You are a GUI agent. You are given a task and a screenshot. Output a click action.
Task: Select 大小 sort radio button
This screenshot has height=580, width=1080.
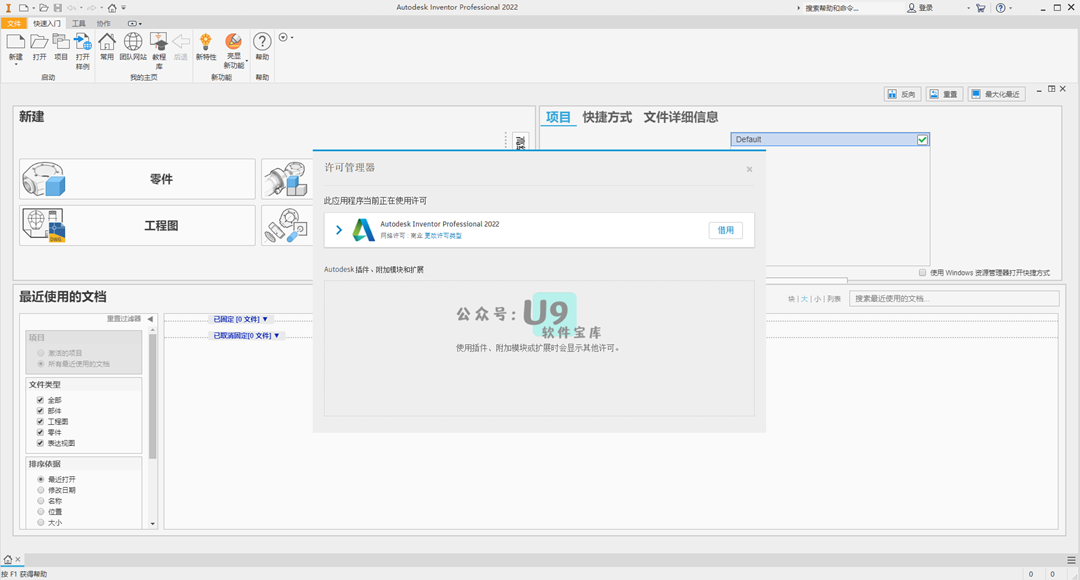(41, 523)
